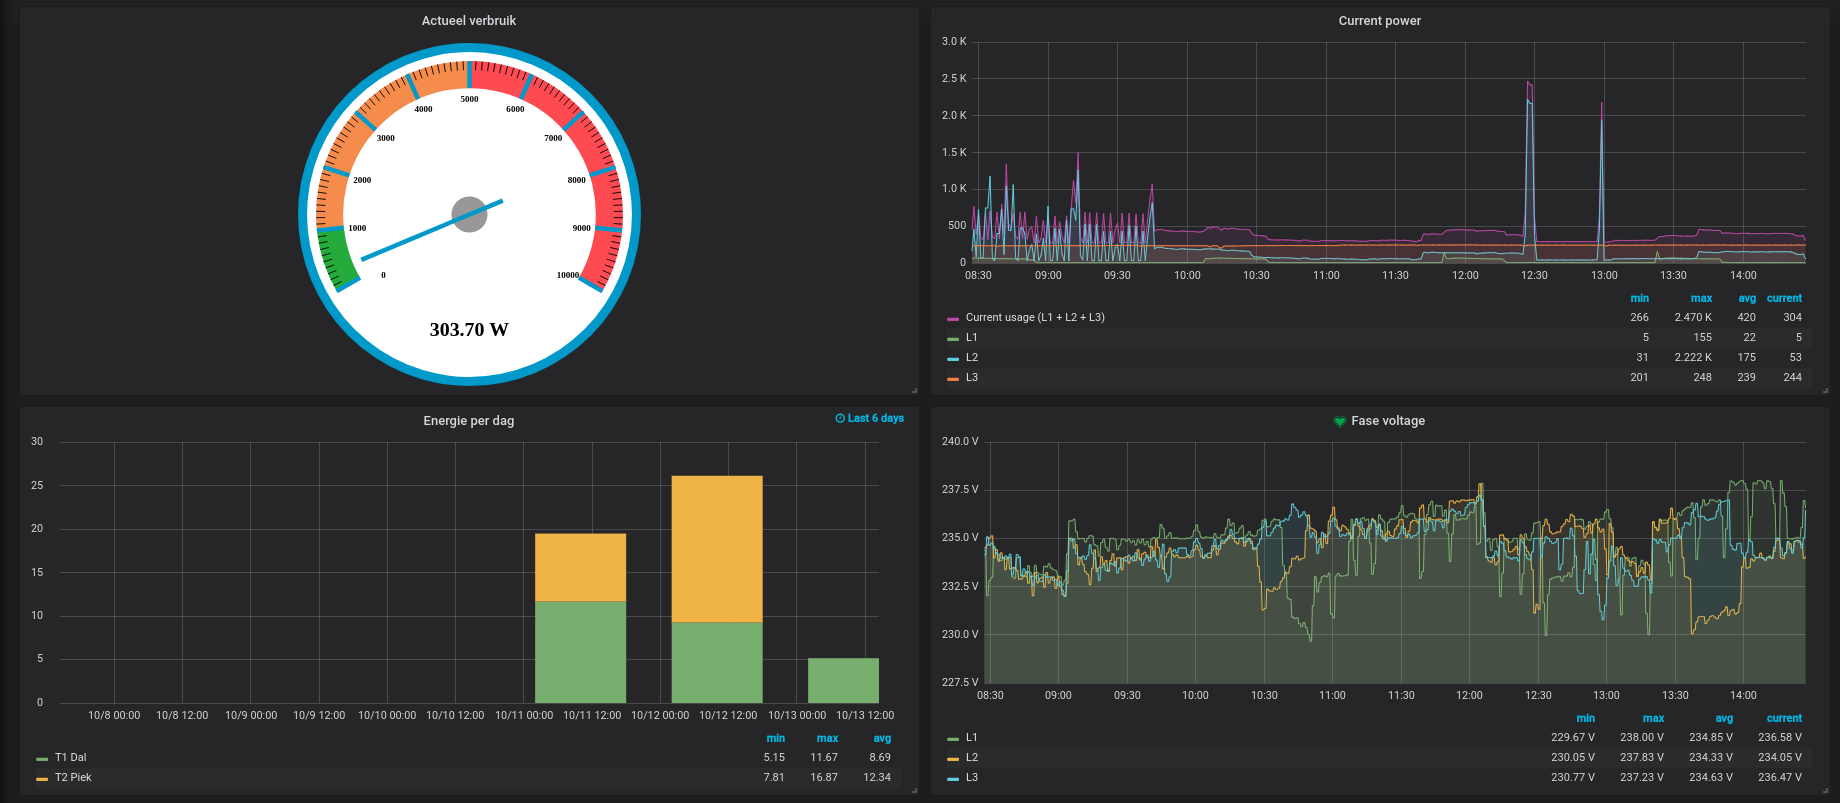Sort Energie per dag legend by min
This screenshot has width=1840, height=803.
click(x=775, y=738)
